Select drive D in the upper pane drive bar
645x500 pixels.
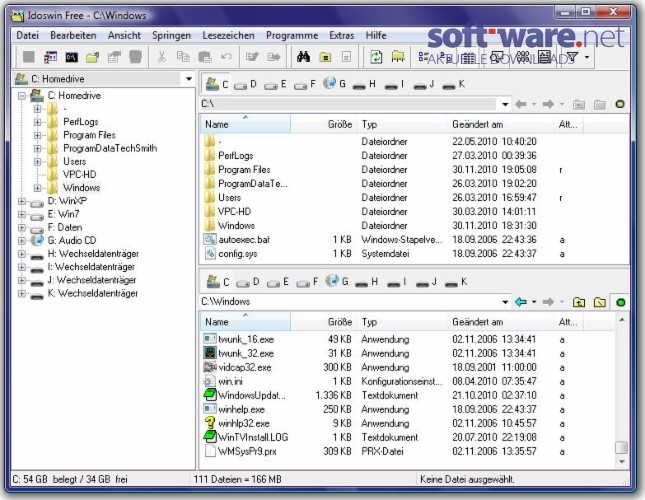click(x=246, y=84)
